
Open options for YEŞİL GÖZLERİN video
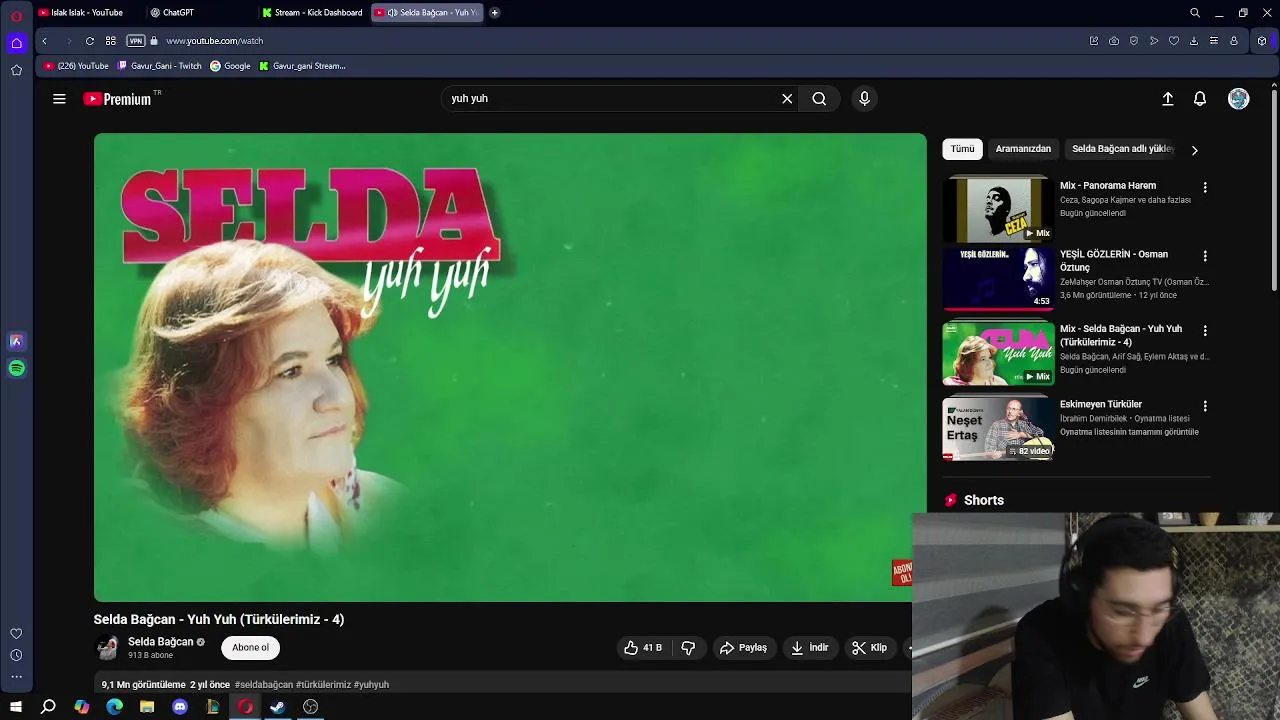pyautogui.click(x=1205, y=256)
